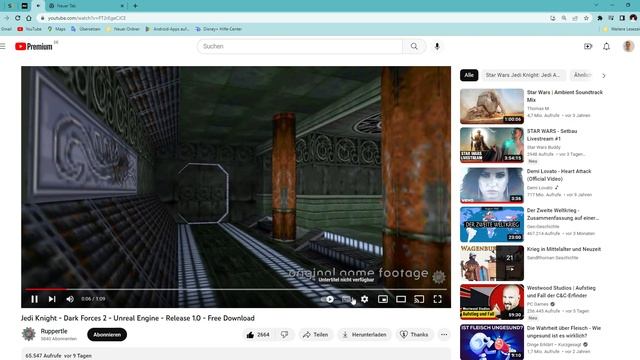Dislike the video with thumbs down
Viewport: 640px width, 360px height.
coord(284,335)
